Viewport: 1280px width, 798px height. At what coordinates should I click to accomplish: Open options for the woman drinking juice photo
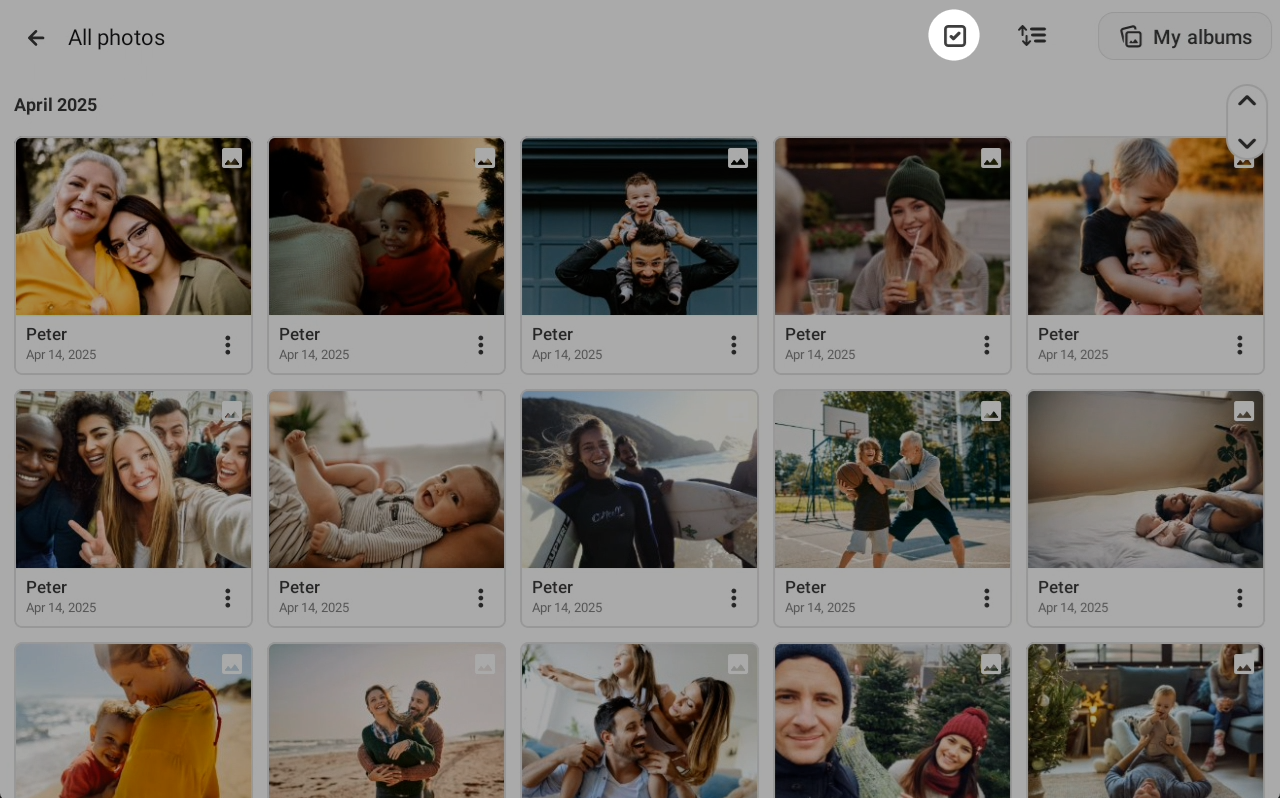tap(987, 345)
